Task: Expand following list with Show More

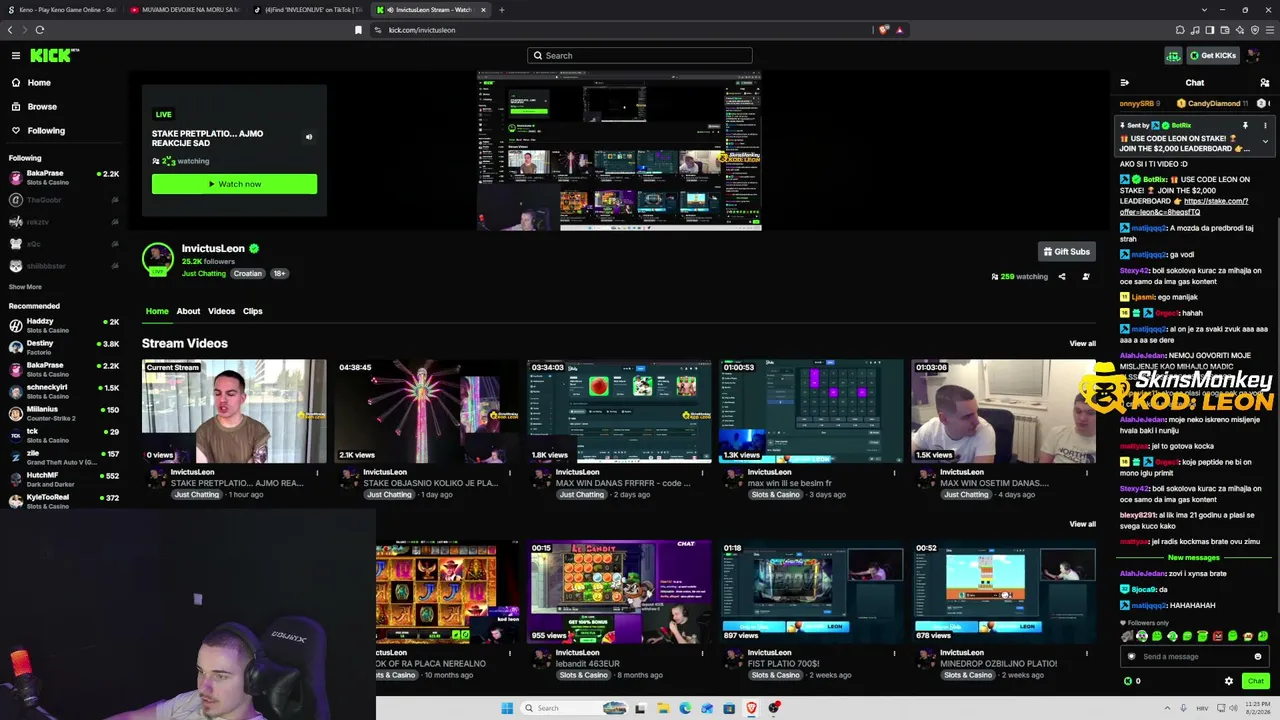Action: pos(25,287)
